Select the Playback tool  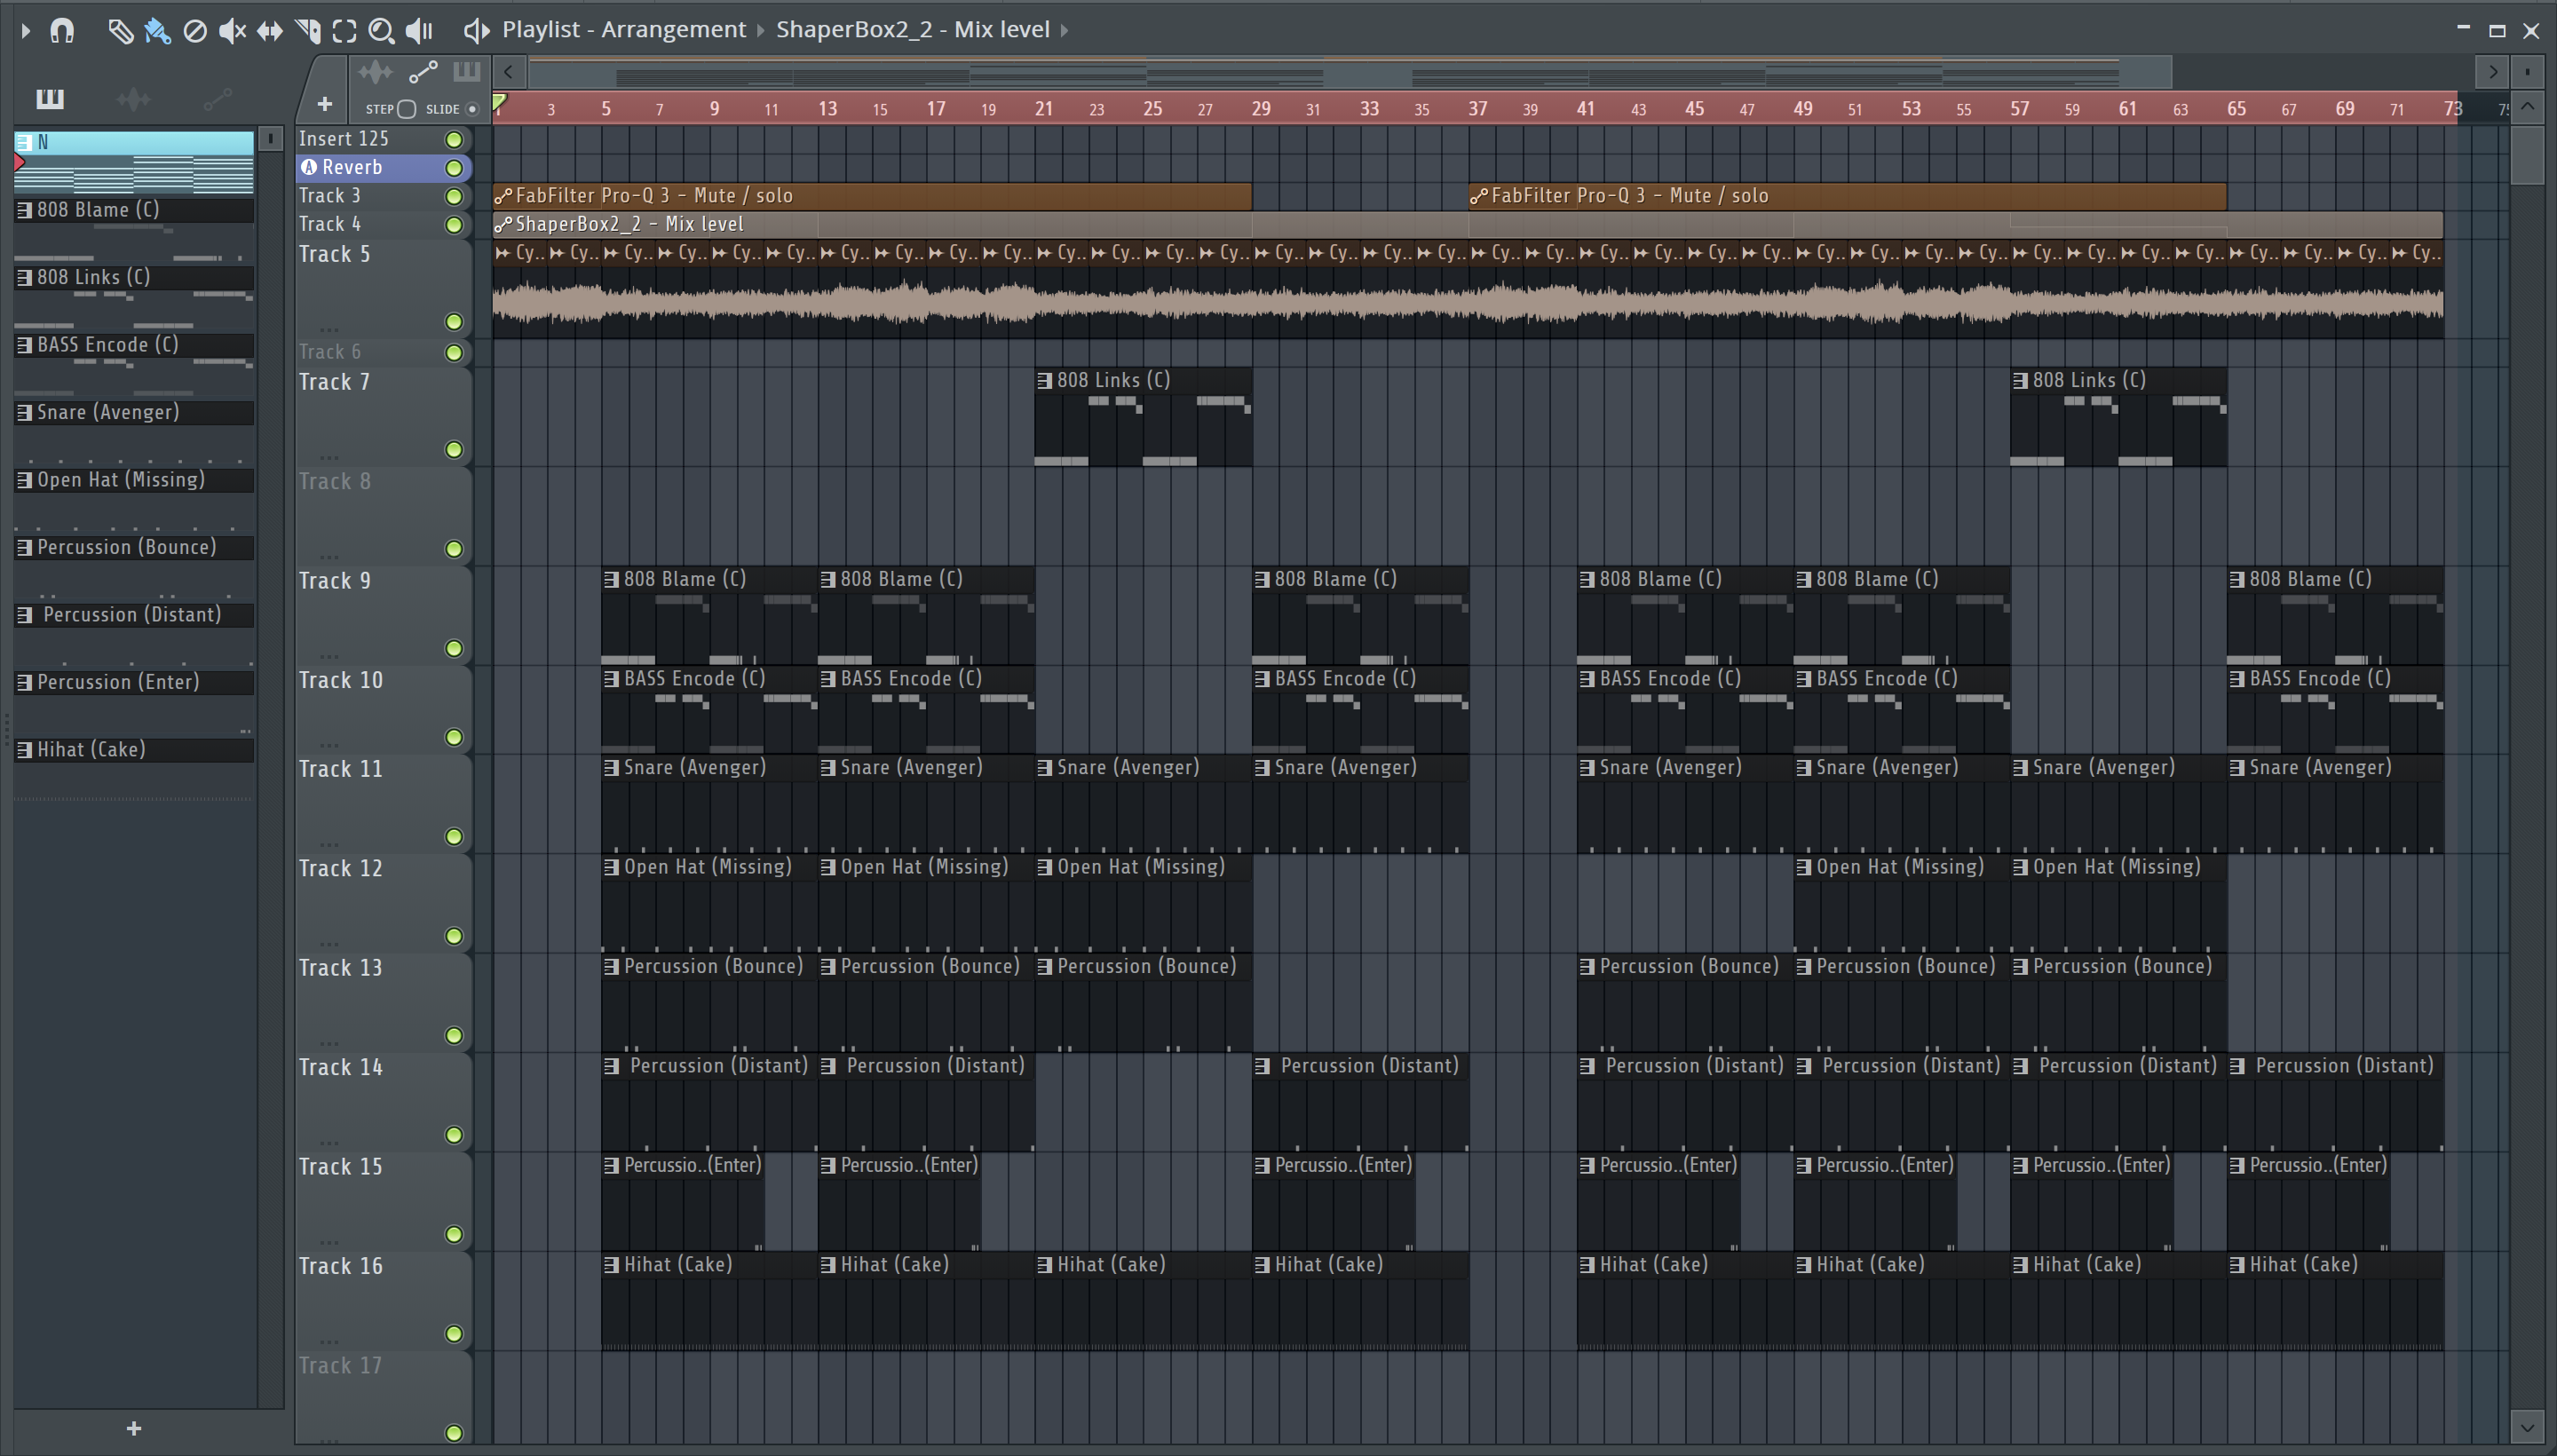pyautogui.click(x=419, y=31)
